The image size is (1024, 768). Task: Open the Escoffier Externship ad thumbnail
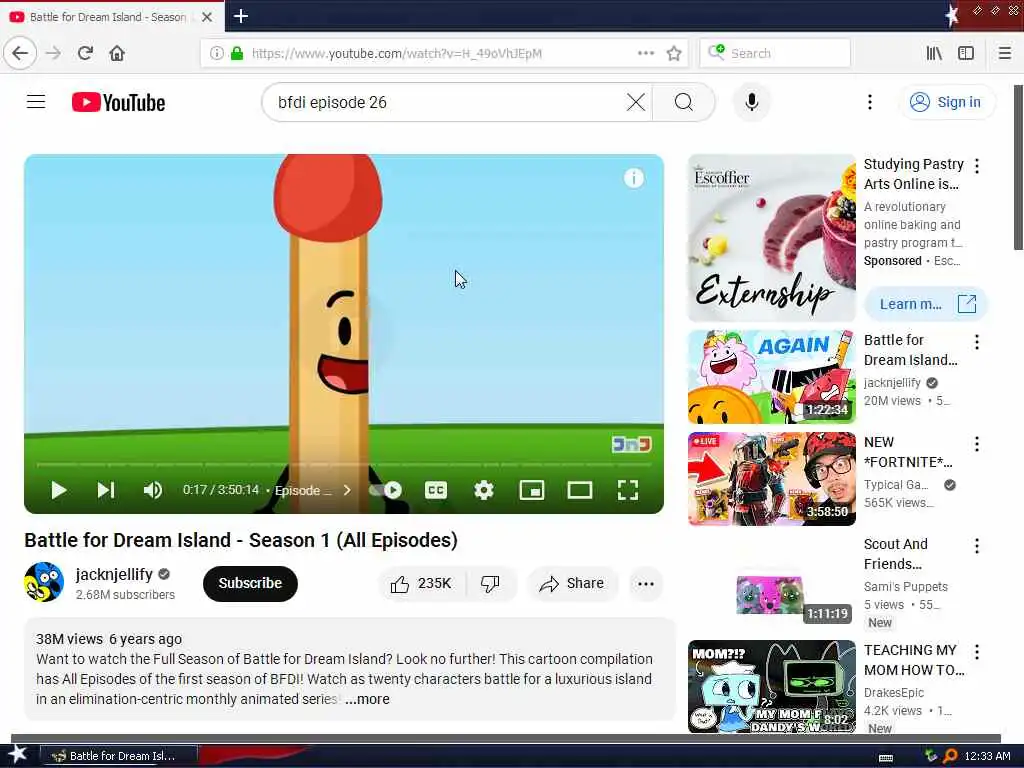tap(771, 238)
